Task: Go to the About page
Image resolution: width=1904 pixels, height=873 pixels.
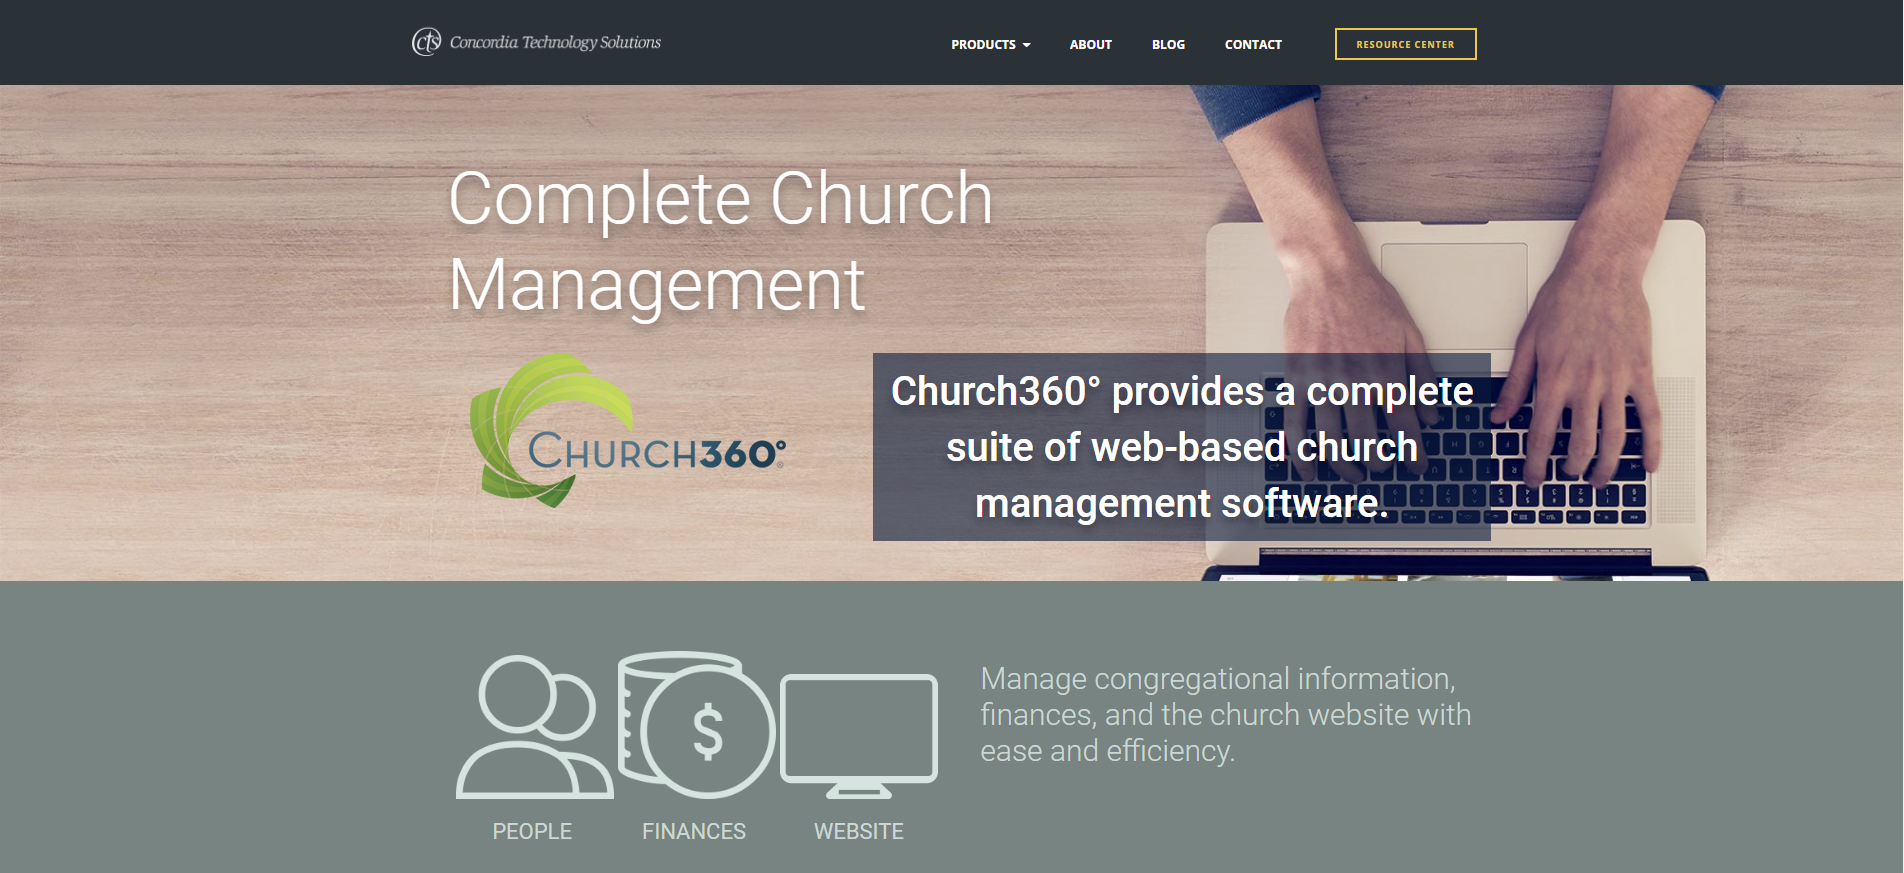Action: (1090, 44)
